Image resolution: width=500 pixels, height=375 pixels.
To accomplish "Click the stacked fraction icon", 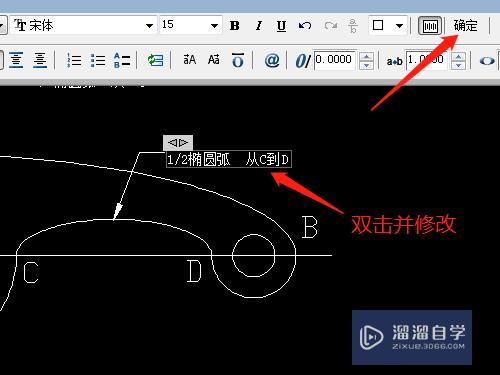I will 353,26.
